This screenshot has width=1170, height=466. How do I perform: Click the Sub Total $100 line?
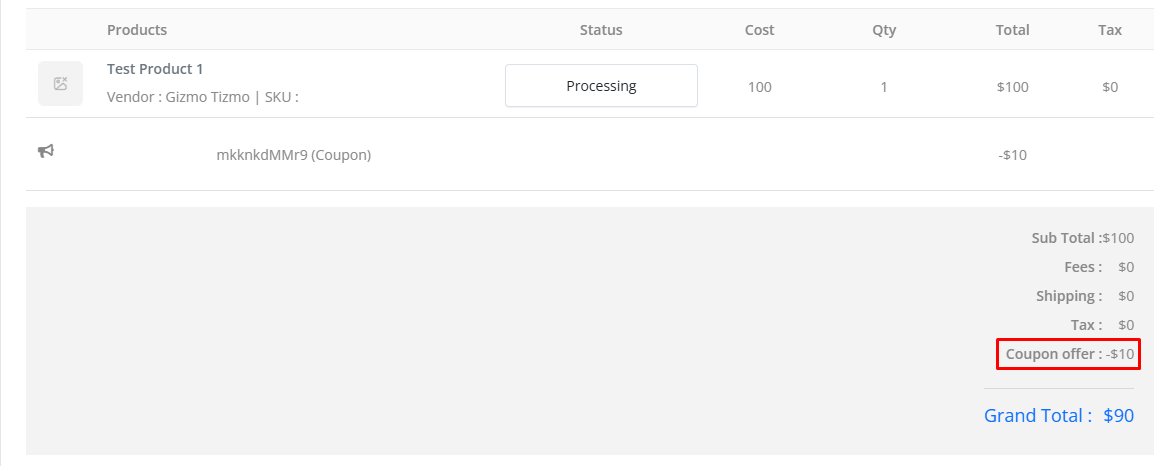click(1082, 238)
